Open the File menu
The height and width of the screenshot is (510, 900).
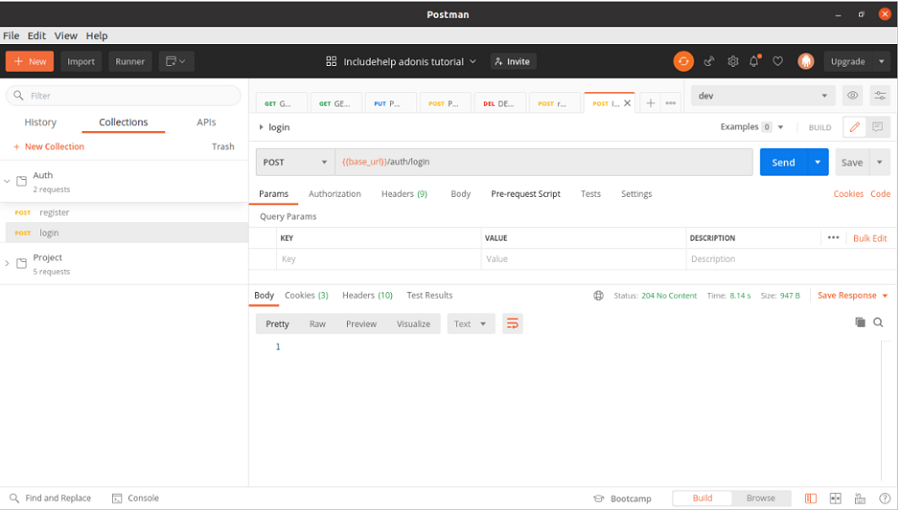(11, 36)
